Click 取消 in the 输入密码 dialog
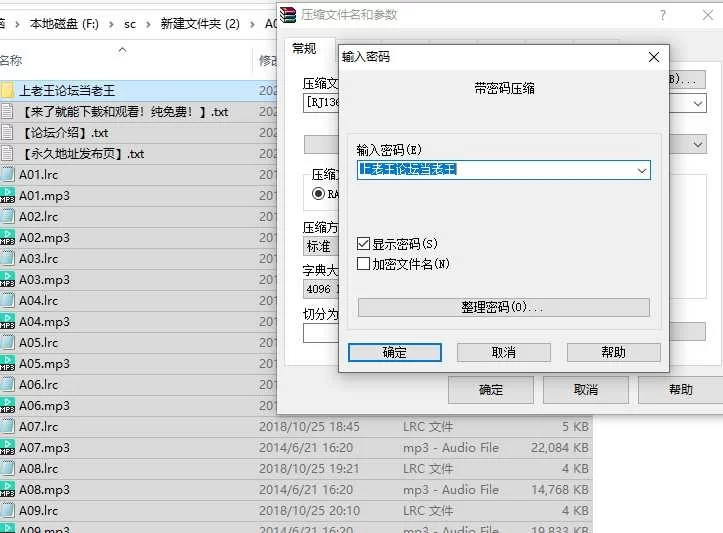 pos(504,352)
